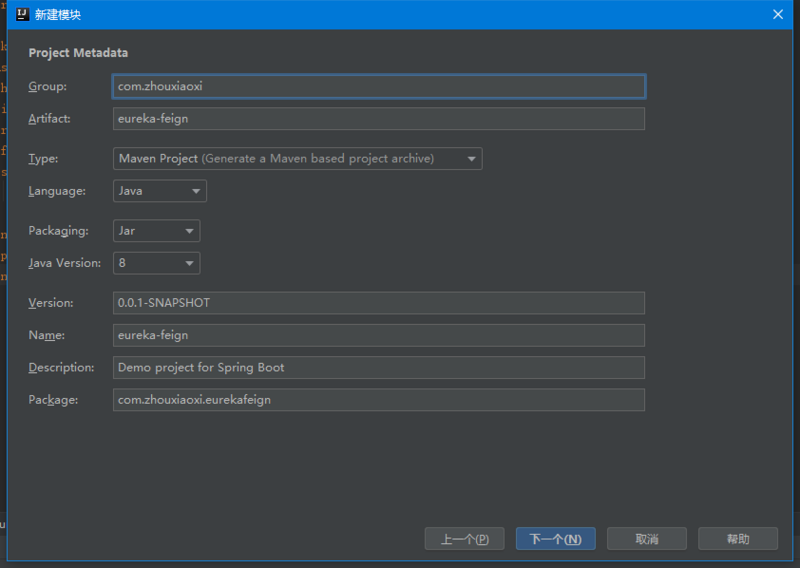Focus the Artifact text field
Screen dimensions: 800x568
tap(378, 118)
